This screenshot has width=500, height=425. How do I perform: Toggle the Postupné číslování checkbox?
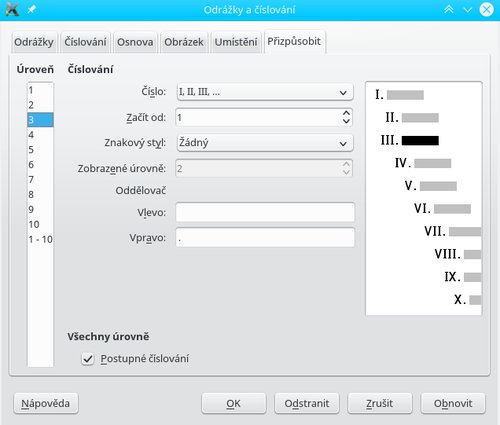point(88,359)
